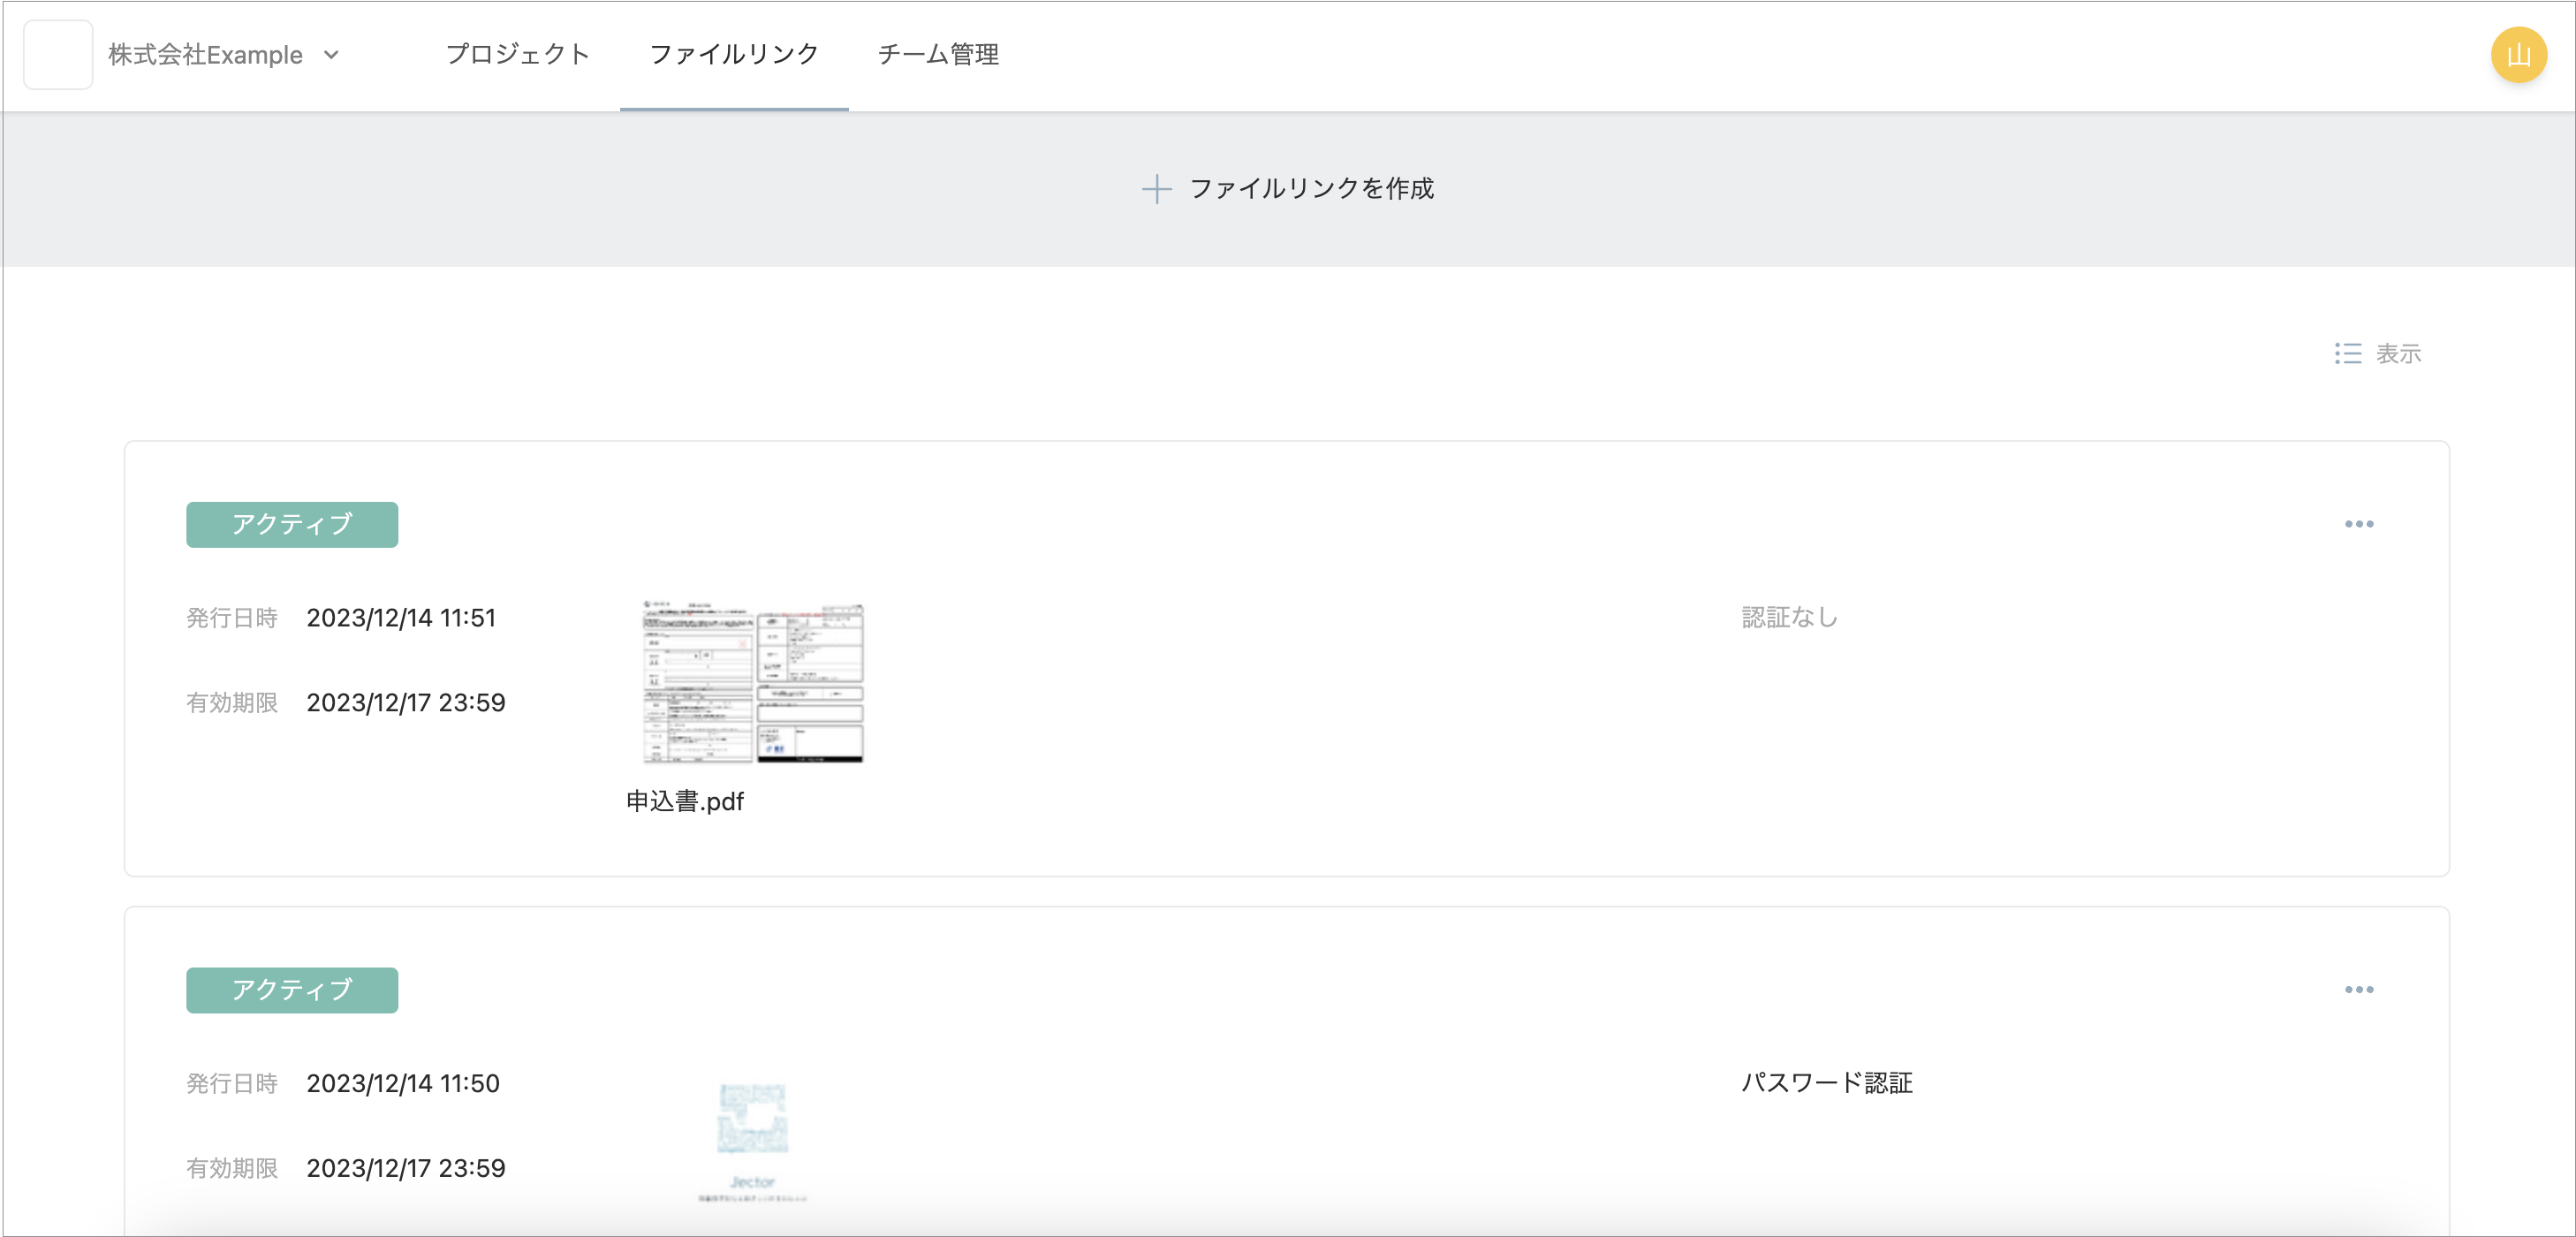Open the user avatar icon marked 山
This screenshot has width=2576, height=1237.
pos(2519,55)
